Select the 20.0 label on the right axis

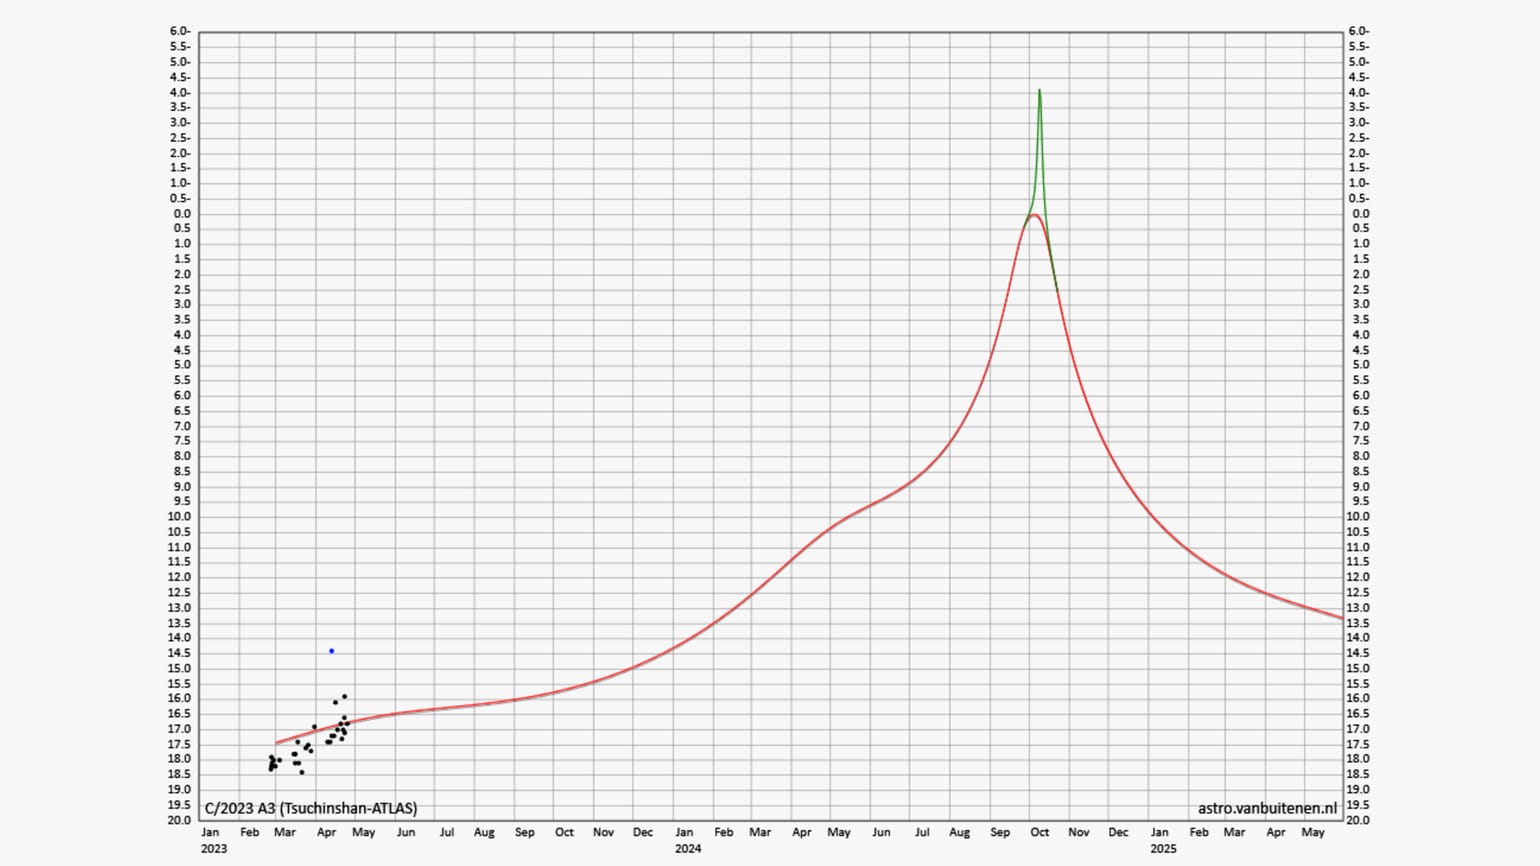point(1357,820)
